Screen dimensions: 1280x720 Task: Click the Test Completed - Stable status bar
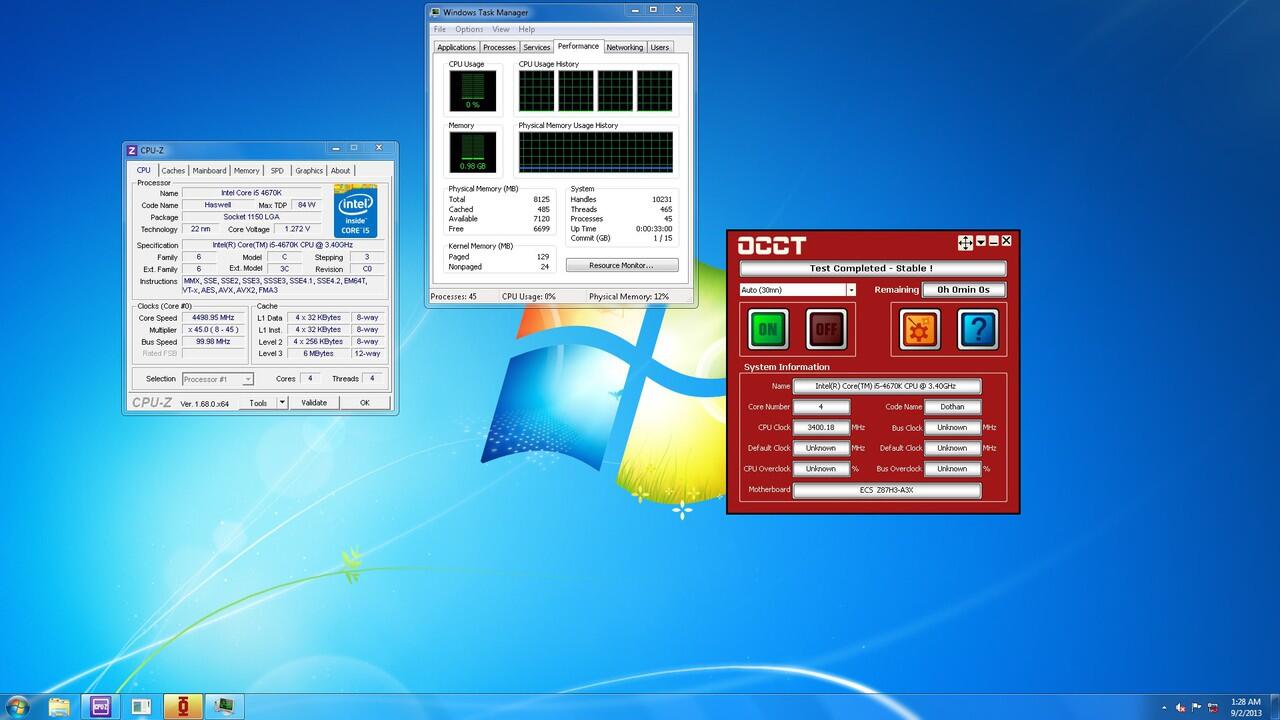point(872,268)
